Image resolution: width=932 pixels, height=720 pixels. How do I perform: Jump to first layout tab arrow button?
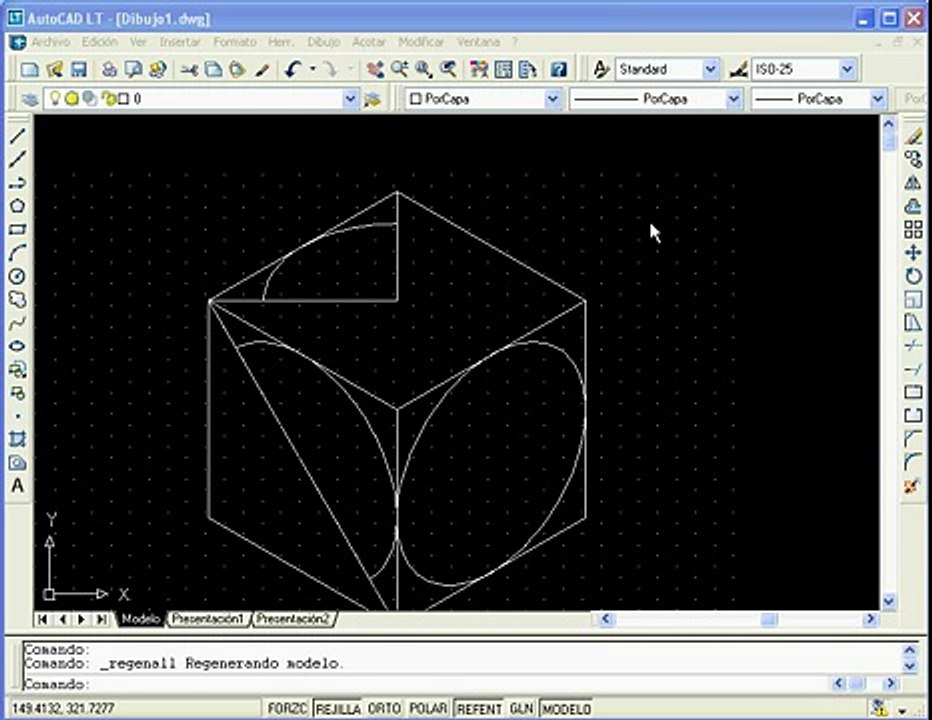pyautogui.click(x=43, y=619)
